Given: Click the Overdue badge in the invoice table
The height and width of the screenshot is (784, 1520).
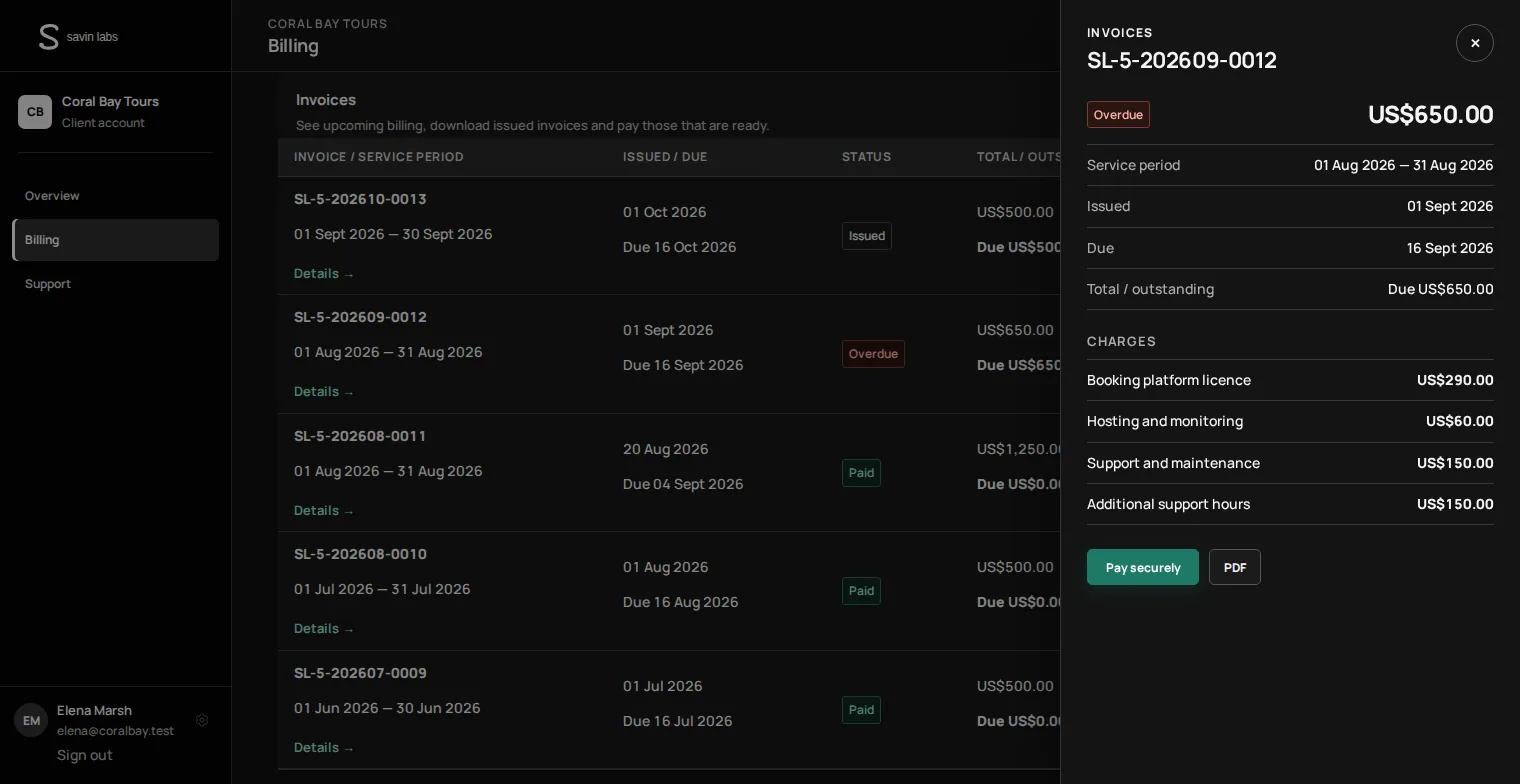Looking at the screenshot, I should [873, 354].
